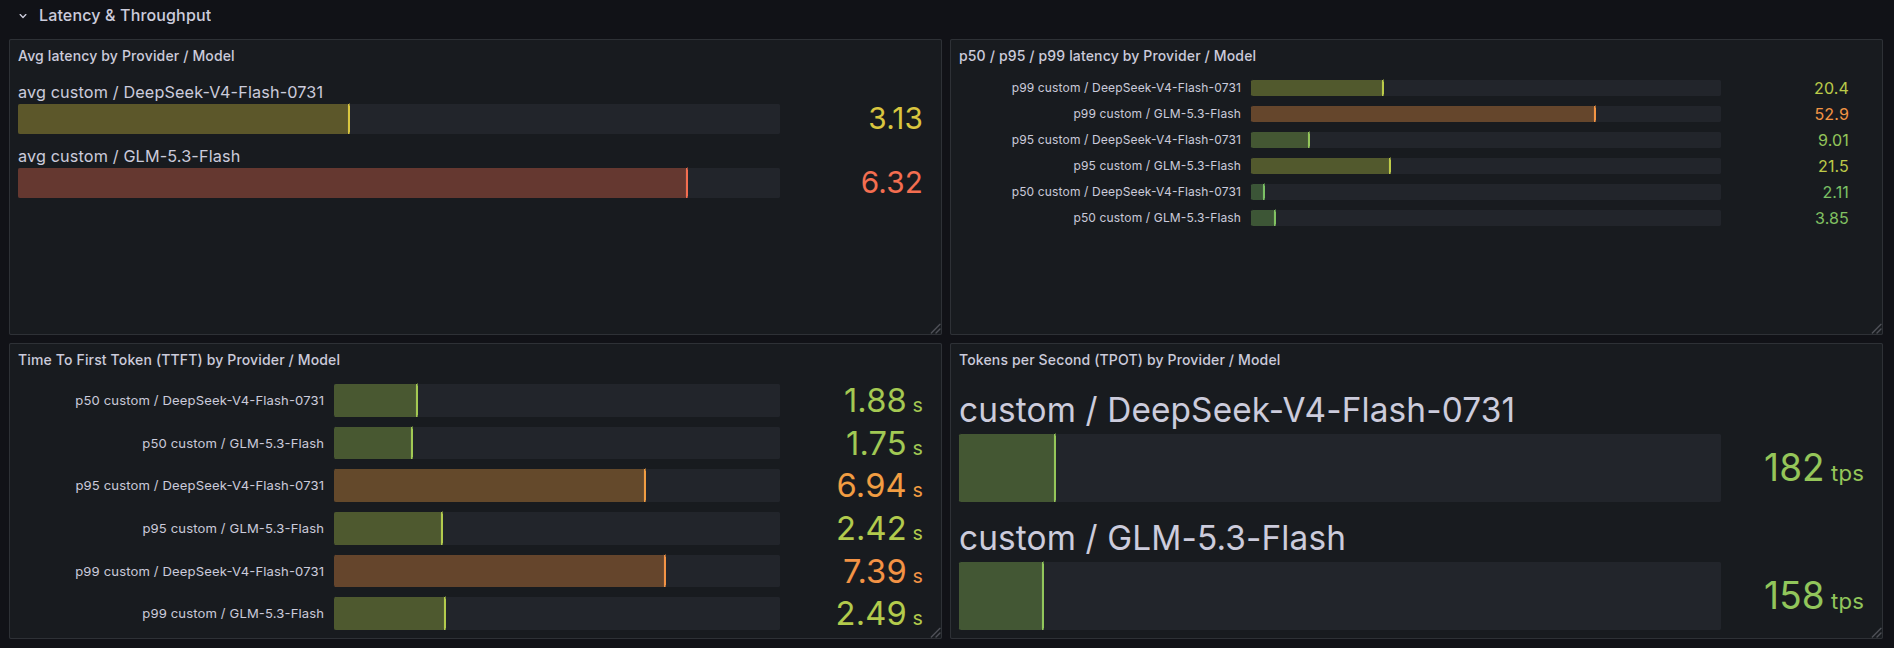
Task: Click TTFT value 1.88 s
Action: 883,401
